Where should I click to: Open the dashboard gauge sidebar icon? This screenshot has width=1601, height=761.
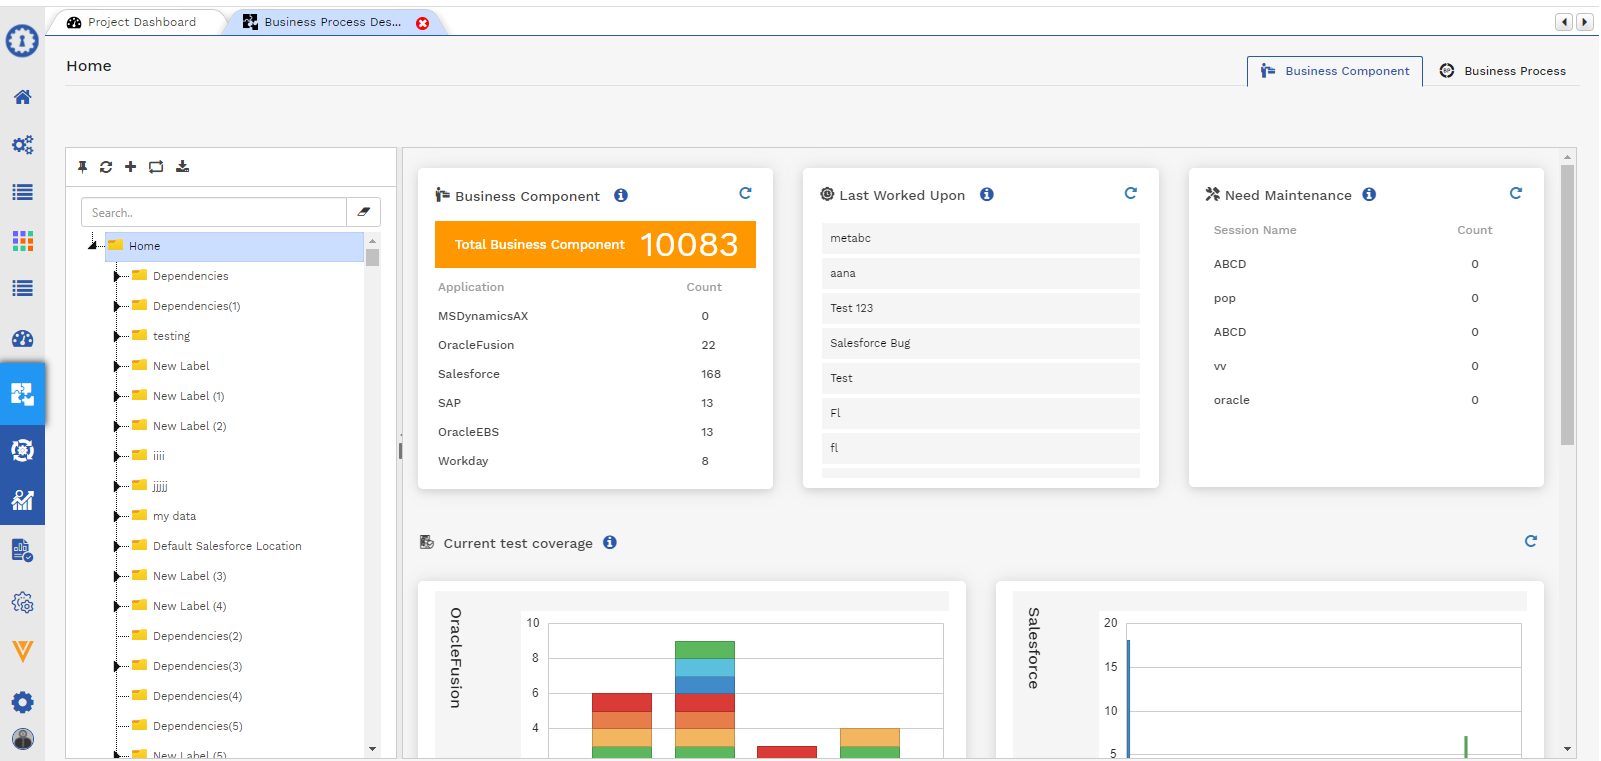click(22, 339)
